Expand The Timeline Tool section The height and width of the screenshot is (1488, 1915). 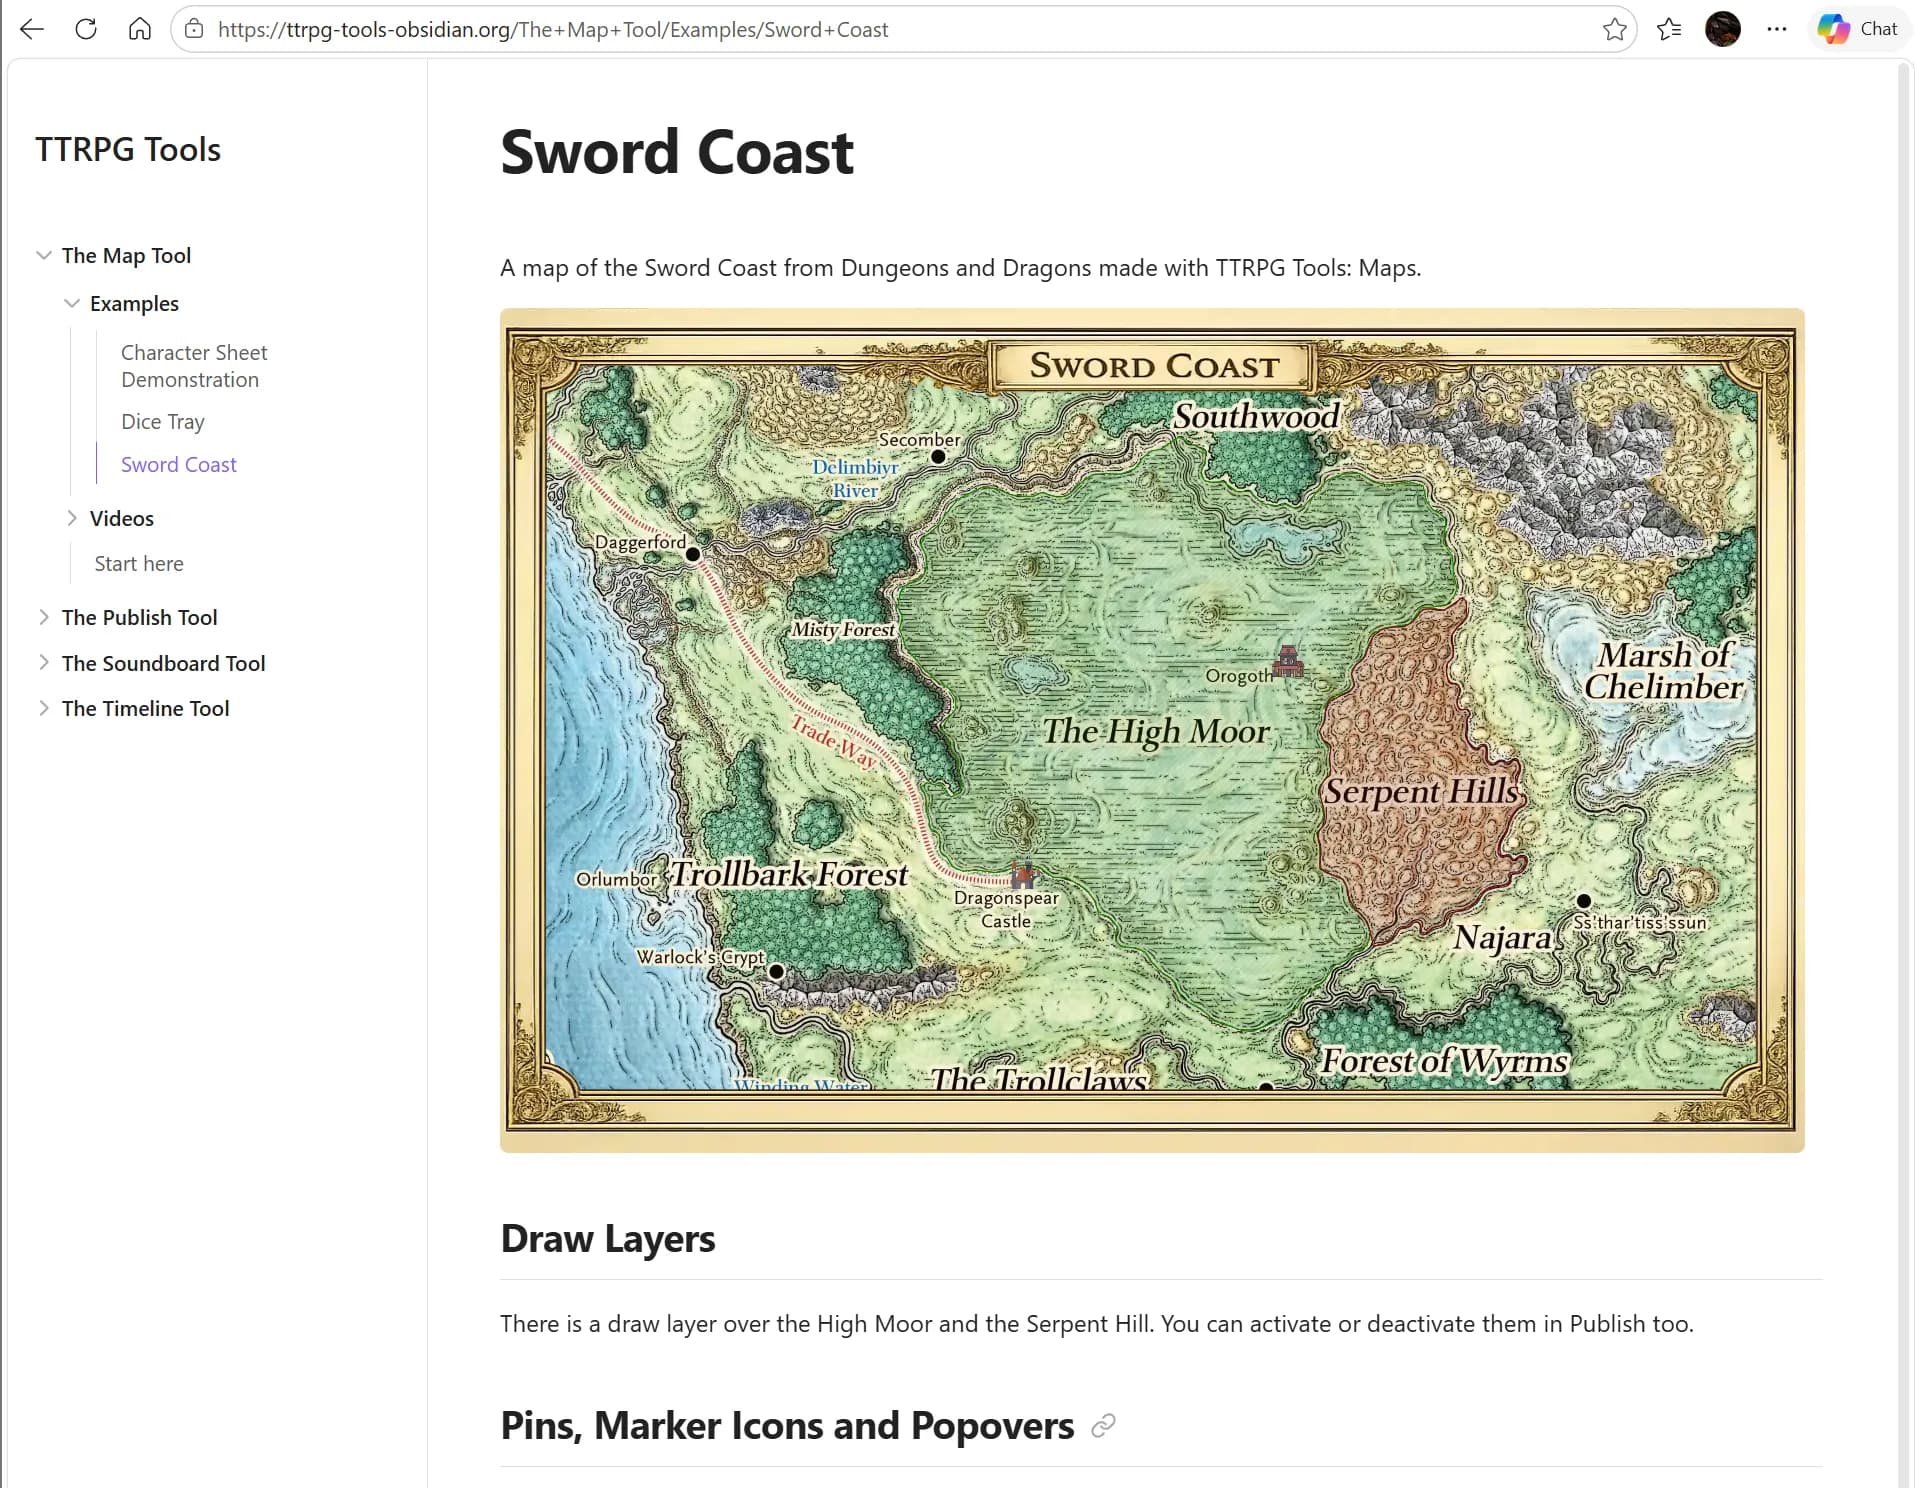(x=44, y=708)
